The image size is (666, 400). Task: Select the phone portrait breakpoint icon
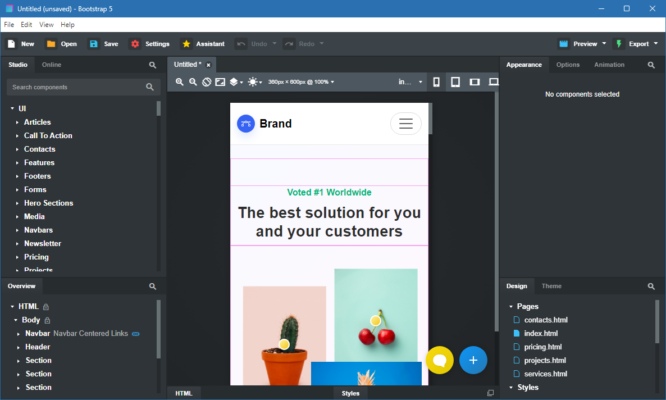436,82
